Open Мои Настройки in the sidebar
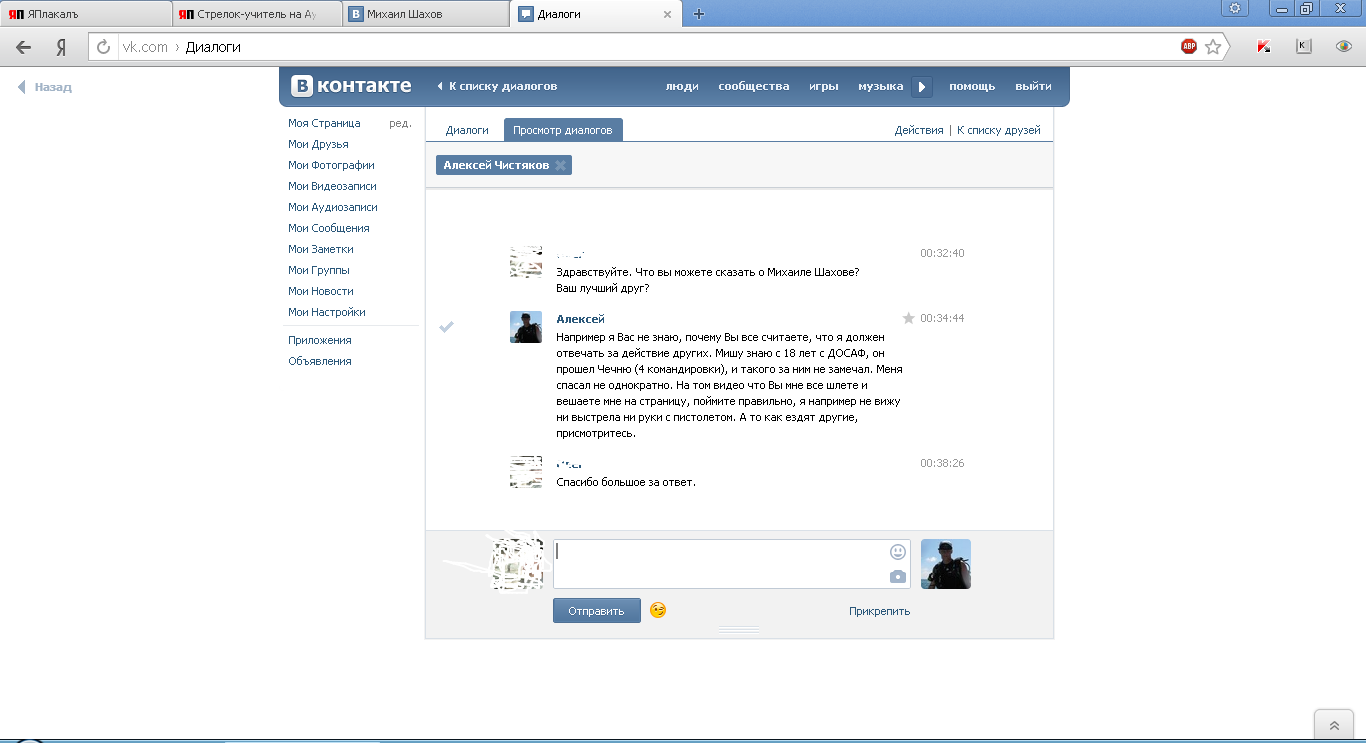Viewport: 1366px width, 743px height. pos(327,312)
